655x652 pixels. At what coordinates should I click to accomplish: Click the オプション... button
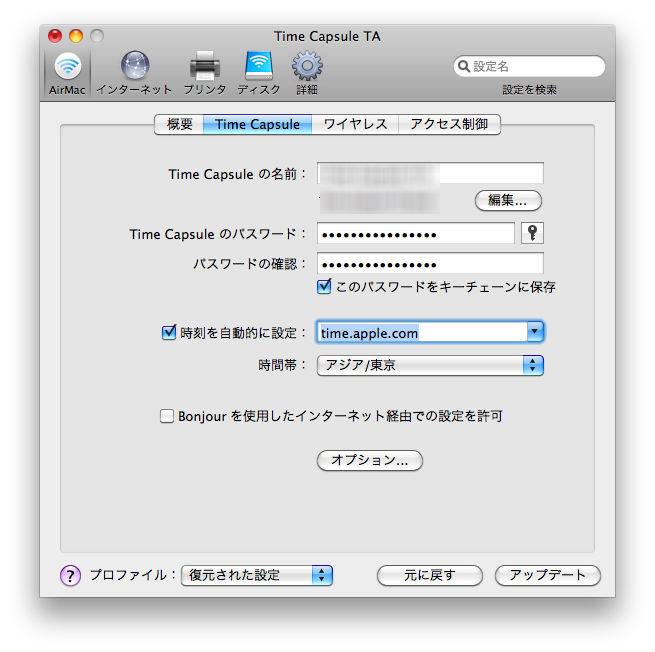click(x=370, y=460)
